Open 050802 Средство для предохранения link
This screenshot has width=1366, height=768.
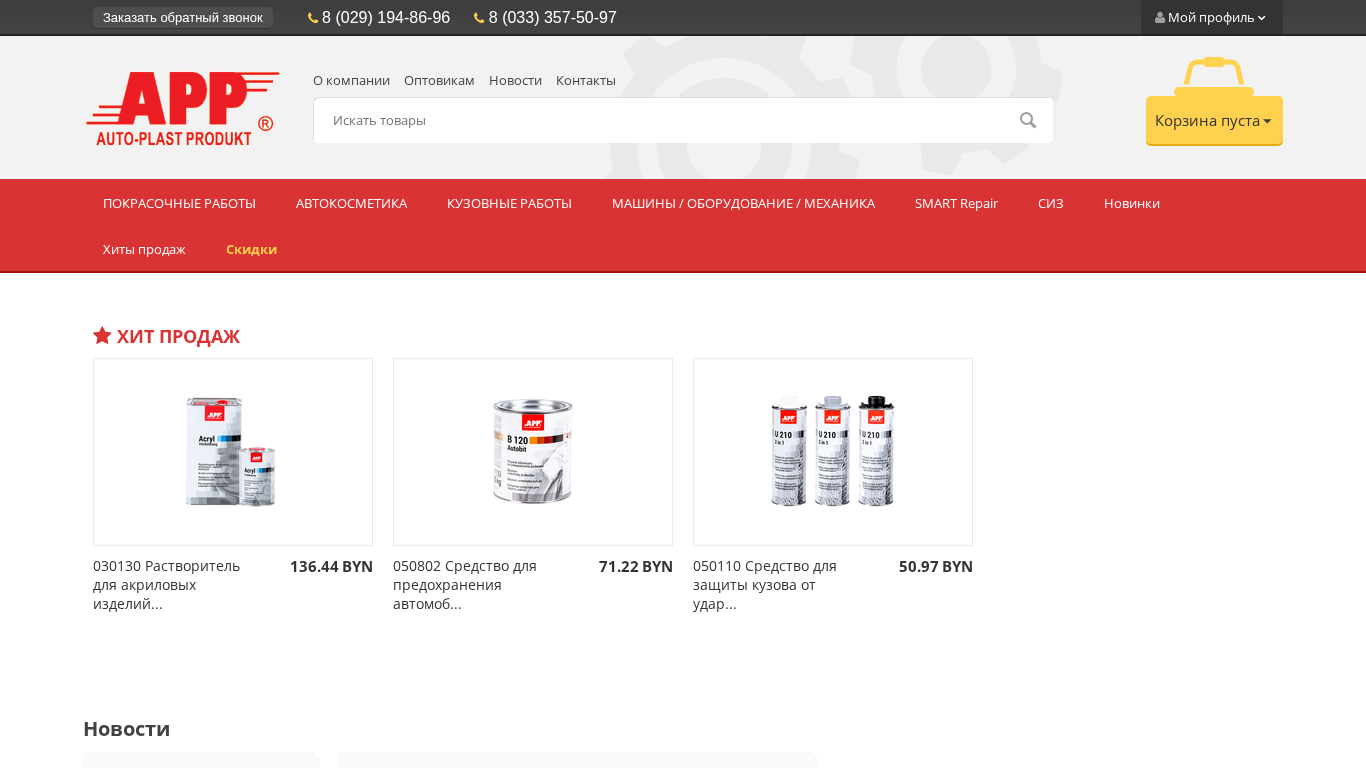465,585
